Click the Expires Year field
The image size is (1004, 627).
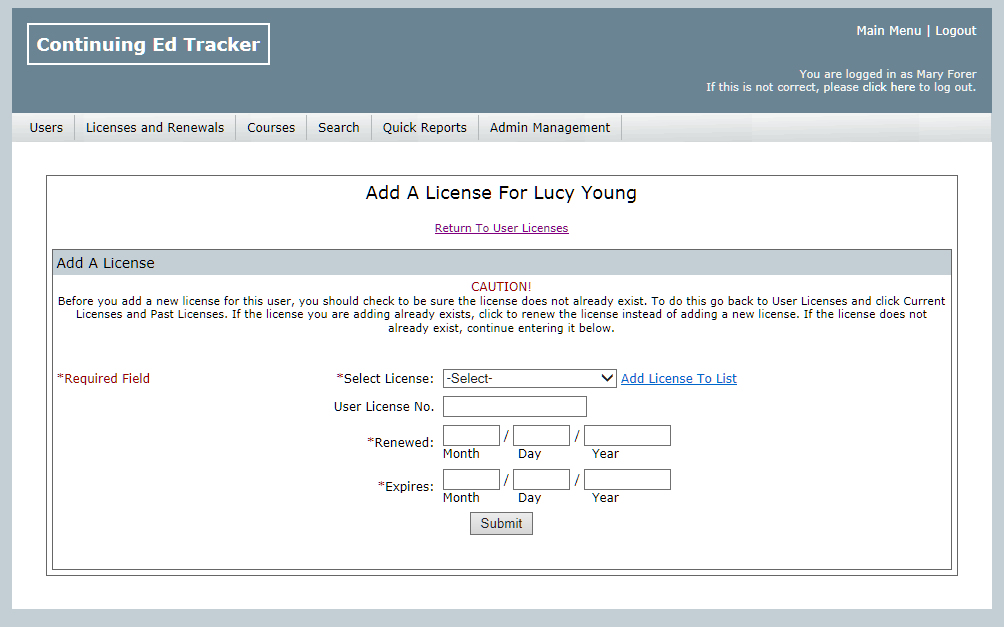[627, 480]
